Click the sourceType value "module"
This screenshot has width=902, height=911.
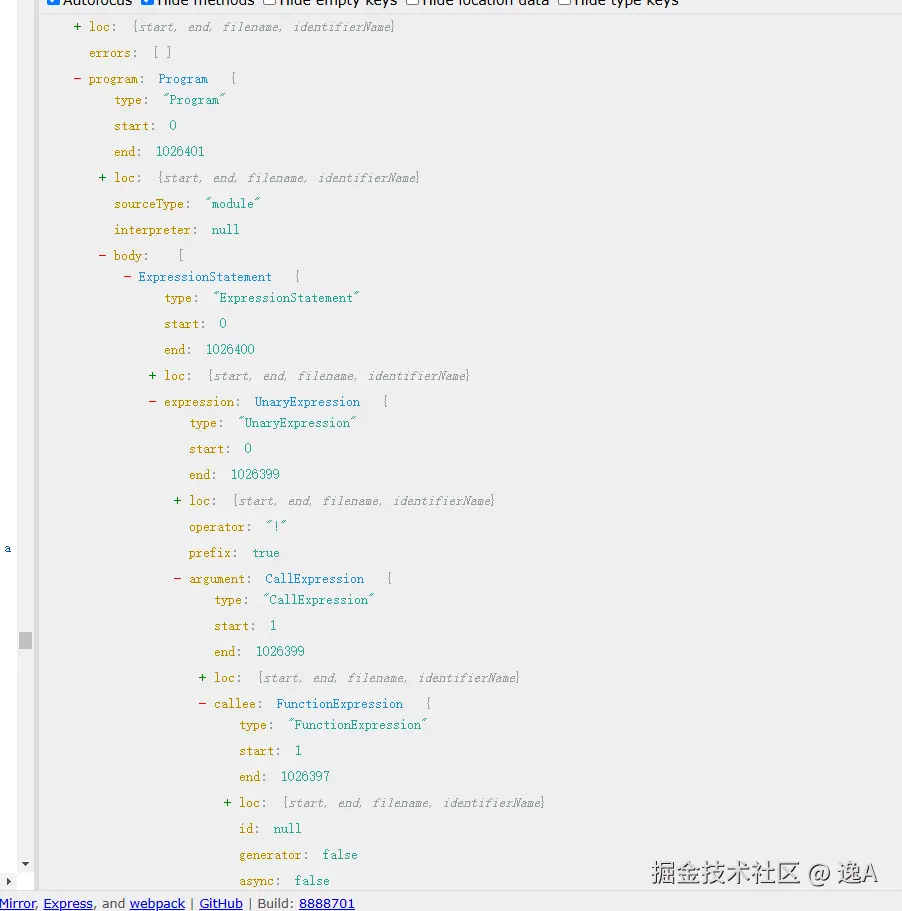(x=232, y=204)
